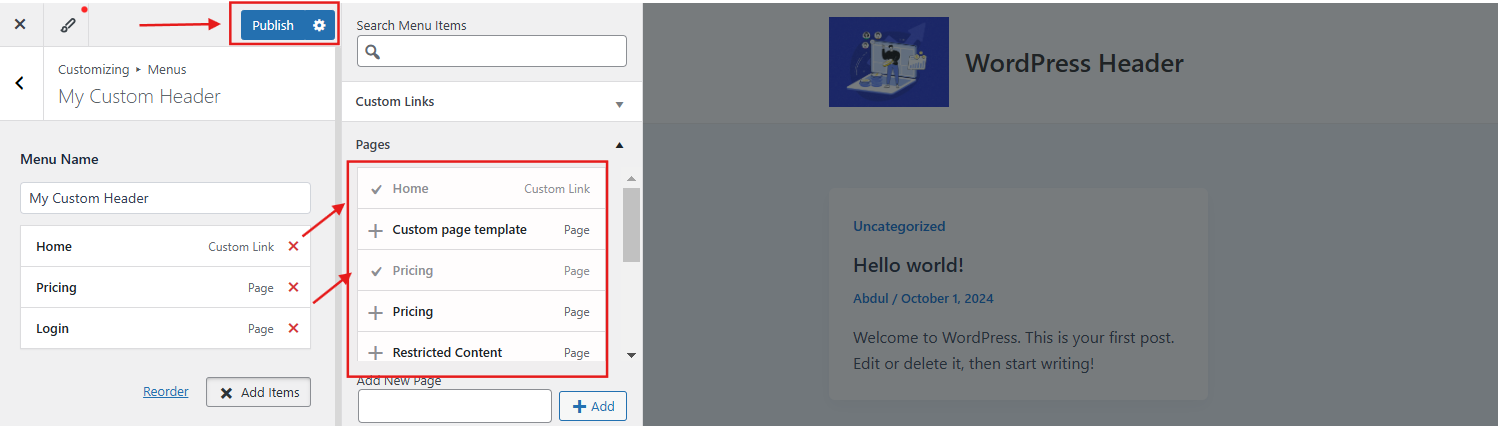Click the WordPress Header site title
Image resolution: width=1498 pixels, height=426 pixels.
coord(1074,63)
